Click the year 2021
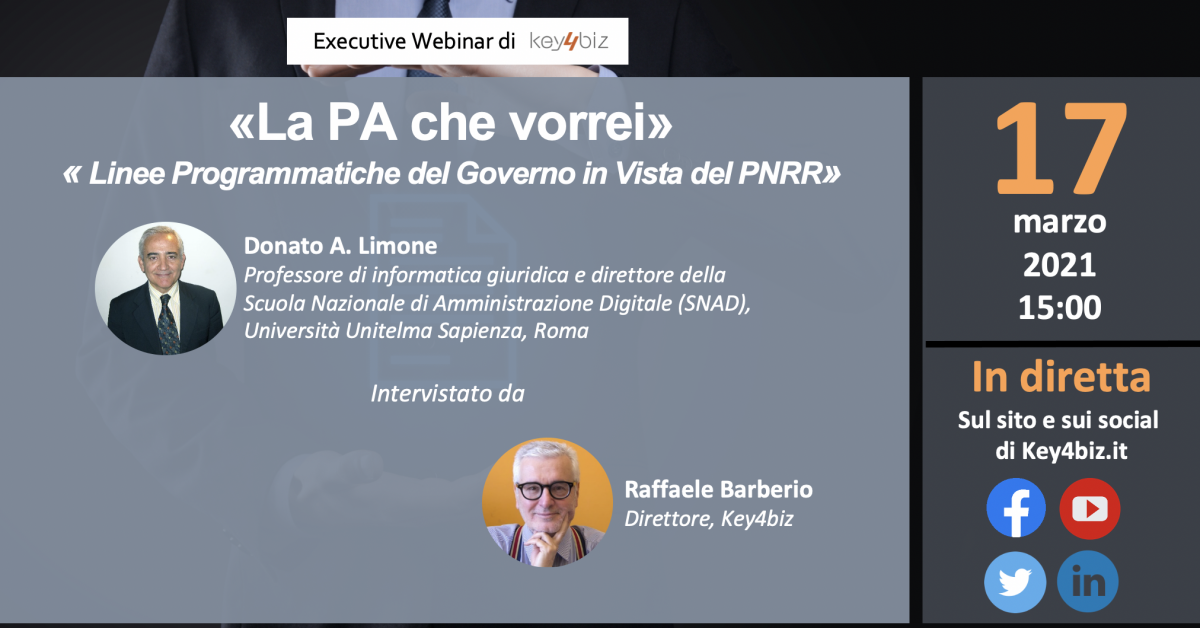The height and width of the screenshot is (628, 1200). click(1059, 265)
